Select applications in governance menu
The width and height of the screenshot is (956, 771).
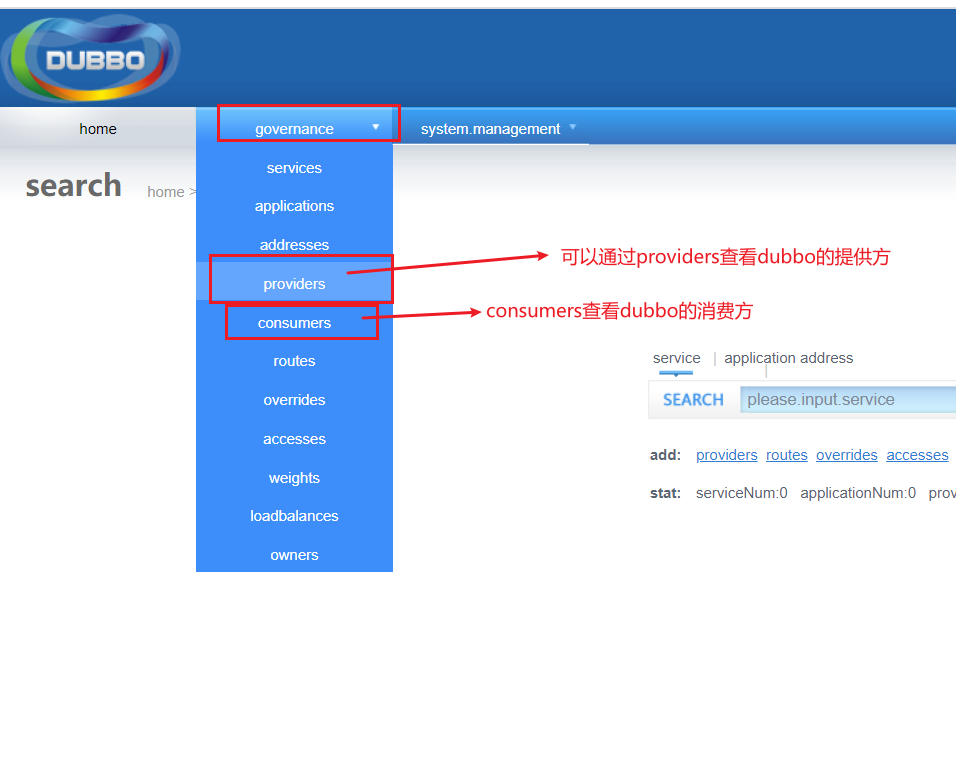pyautogui.click(x=294, y=206)
